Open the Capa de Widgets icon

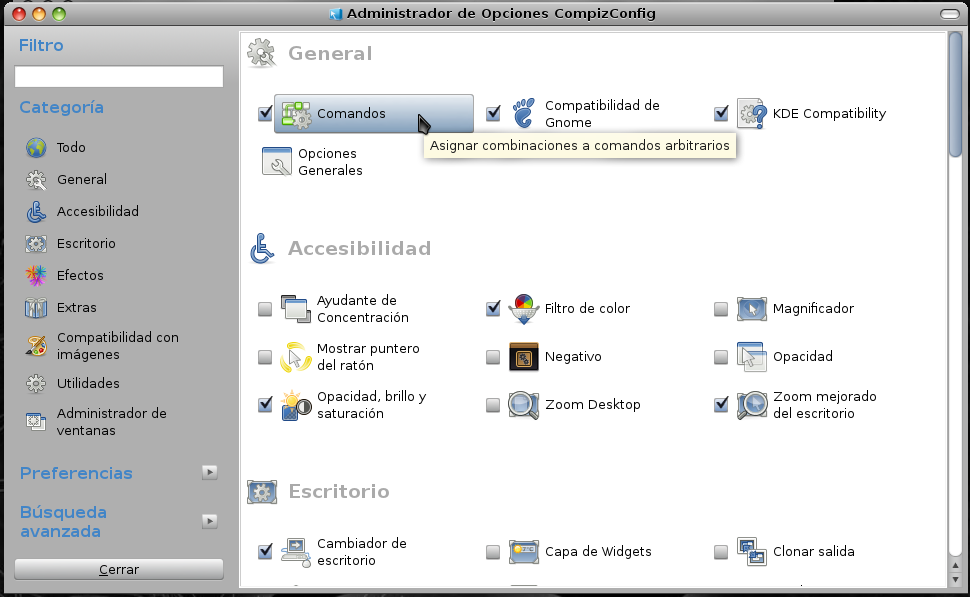coord(524,552)
